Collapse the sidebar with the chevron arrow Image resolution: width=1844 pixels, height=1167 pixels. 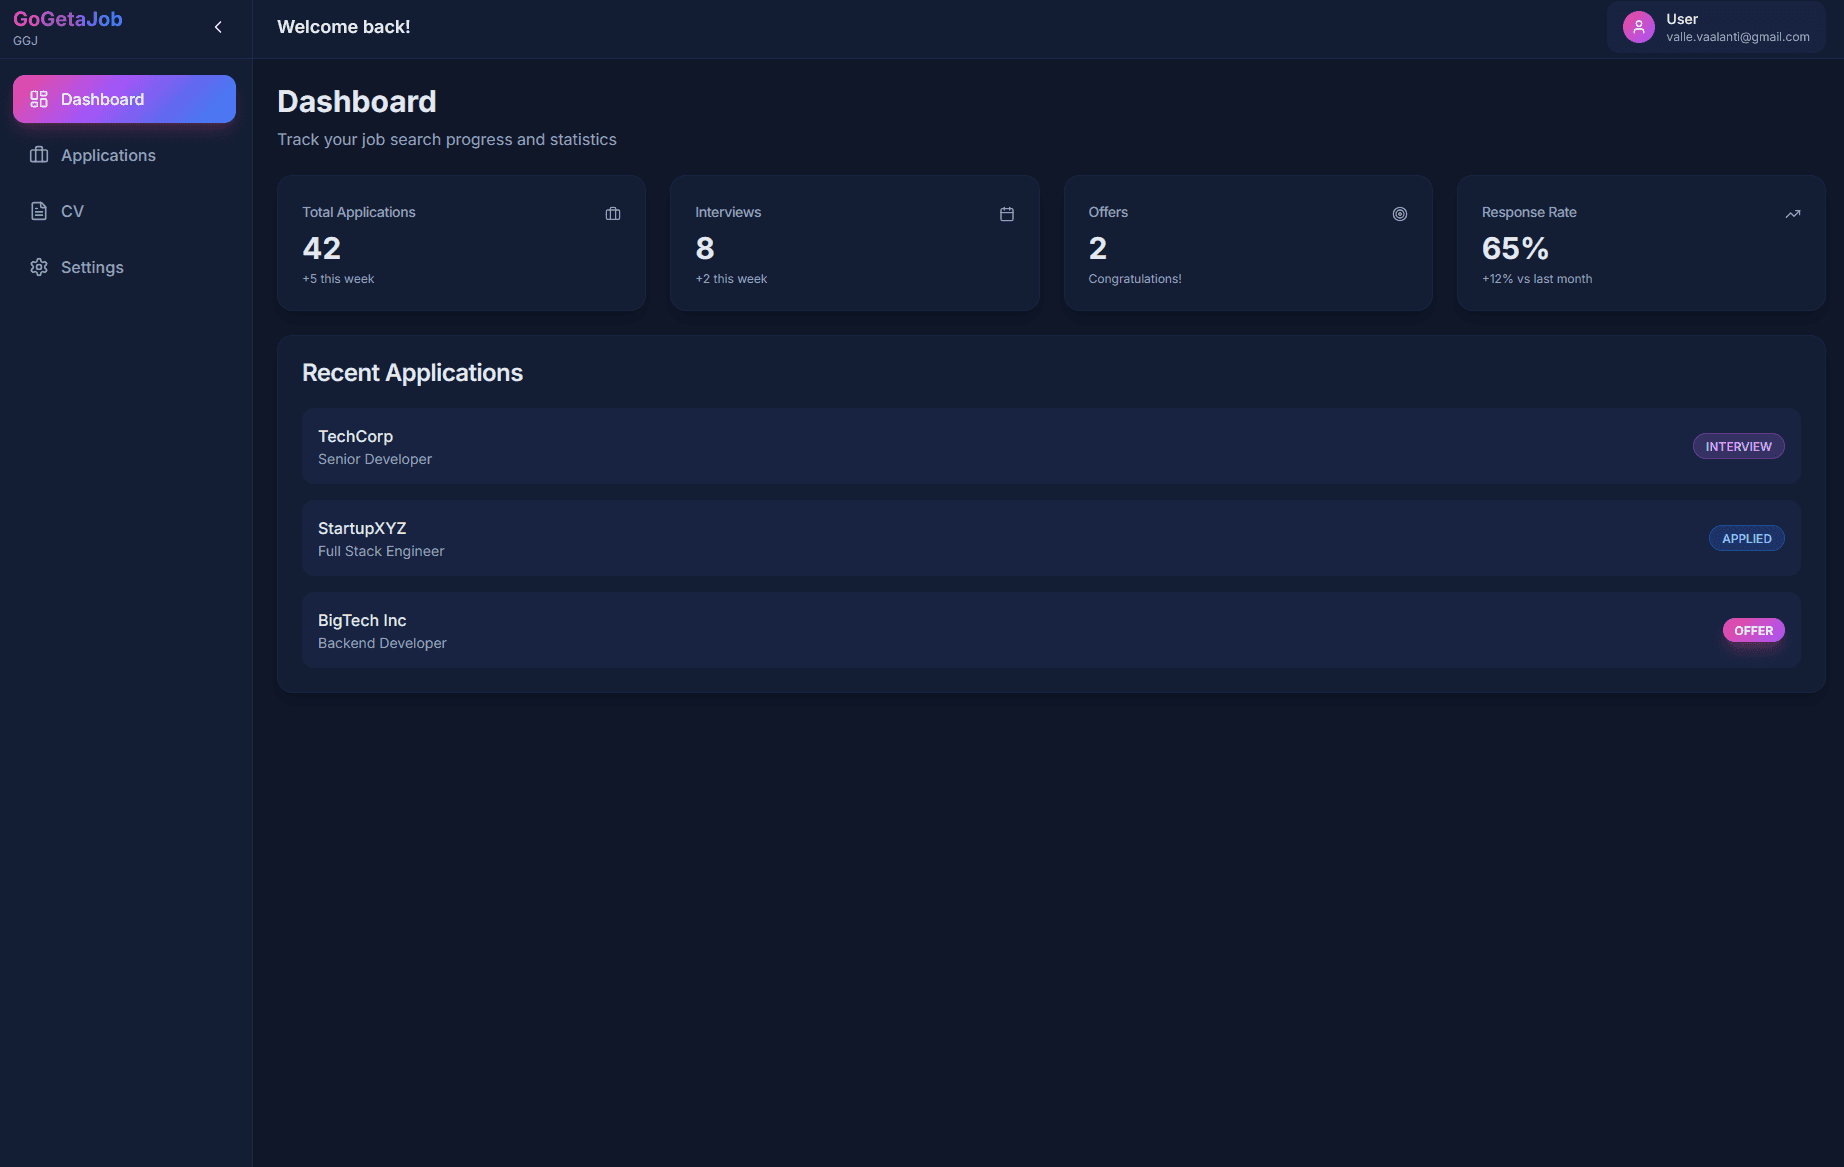pyautogui.click(x=218, y=27)
